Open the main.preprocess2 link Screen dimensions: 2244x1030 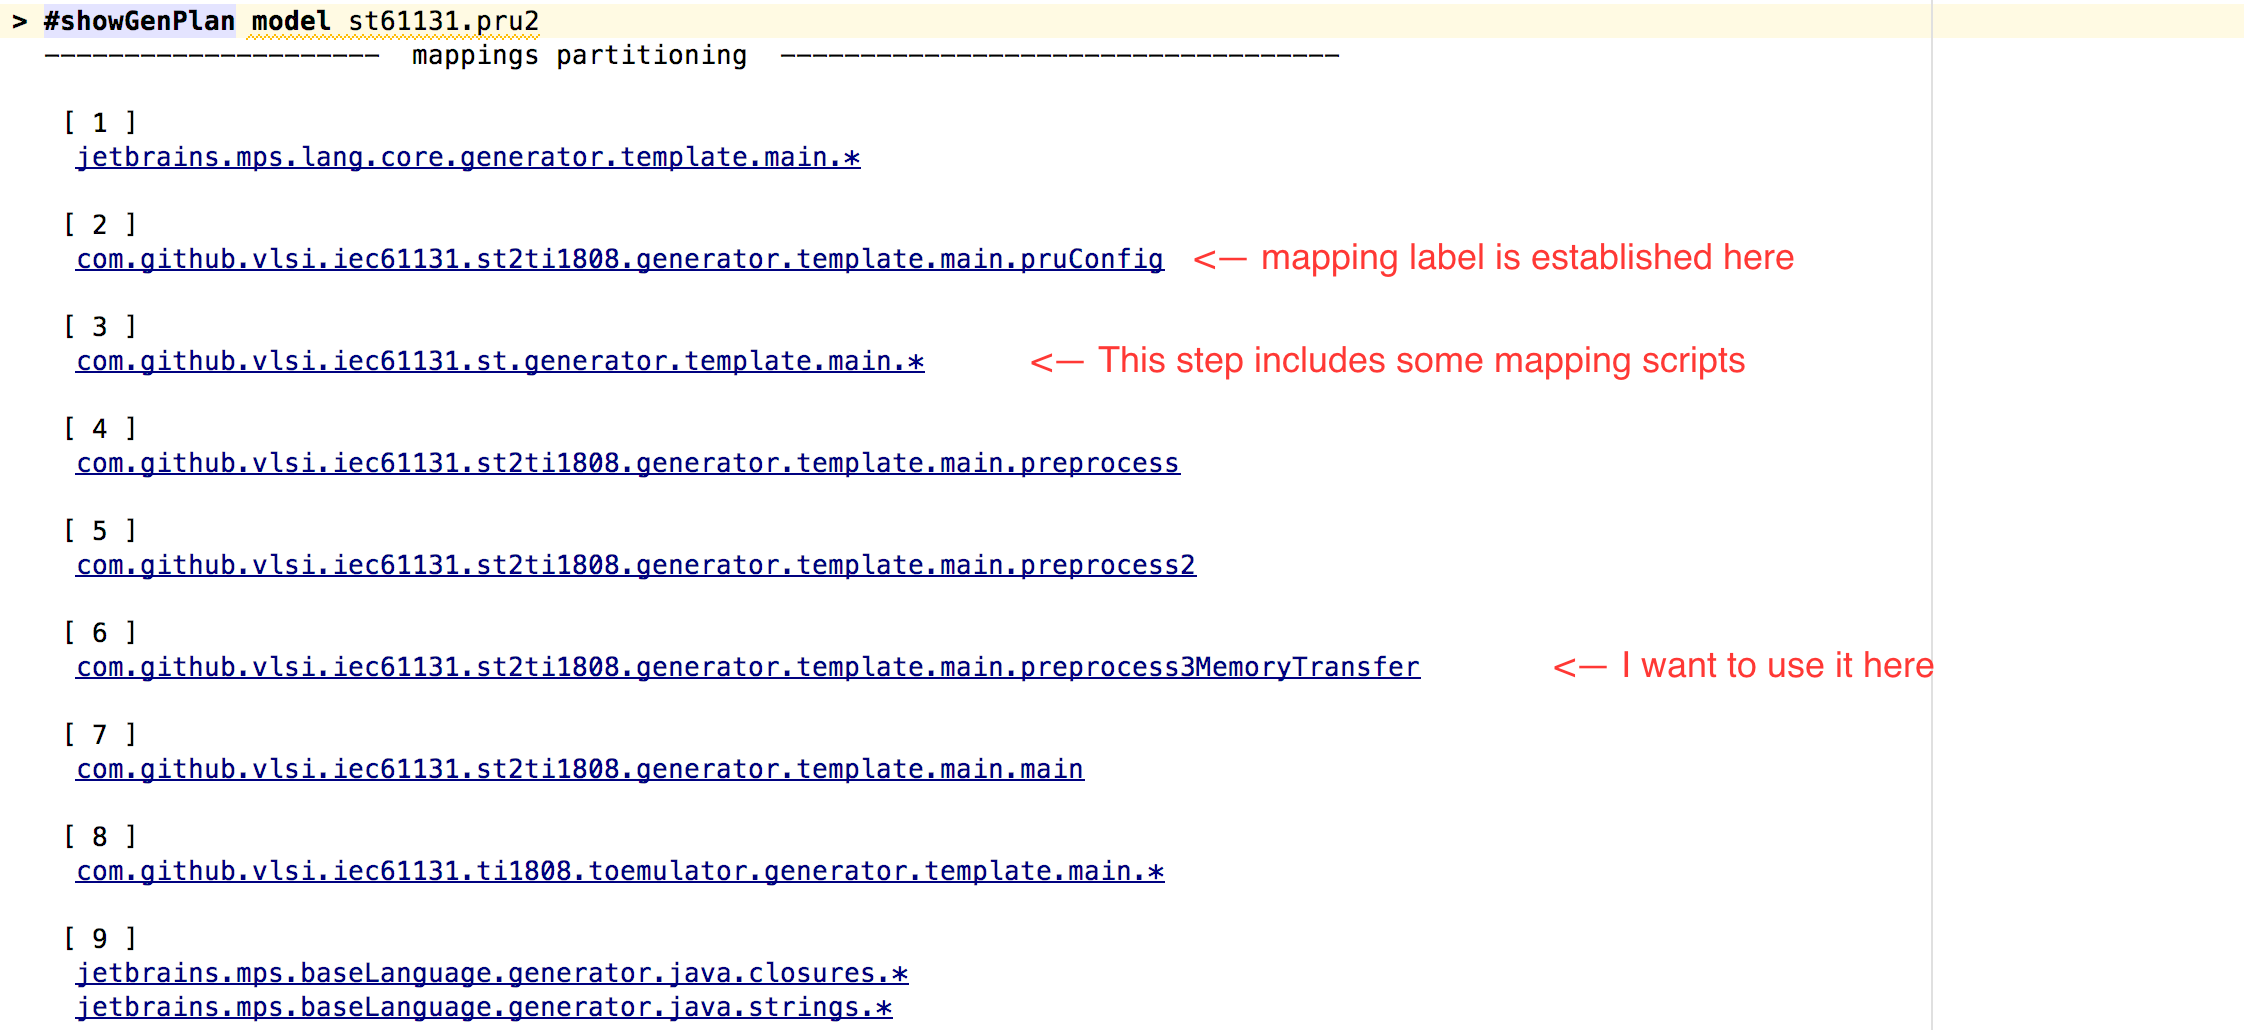click(635, 566)
